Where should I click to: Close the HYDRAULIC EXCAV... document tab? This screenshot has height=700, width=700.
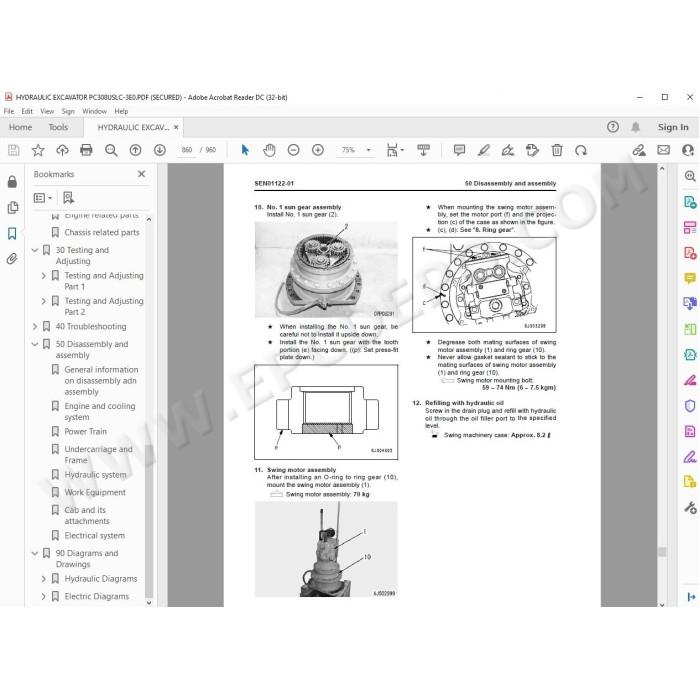click(x=176, y=127)
